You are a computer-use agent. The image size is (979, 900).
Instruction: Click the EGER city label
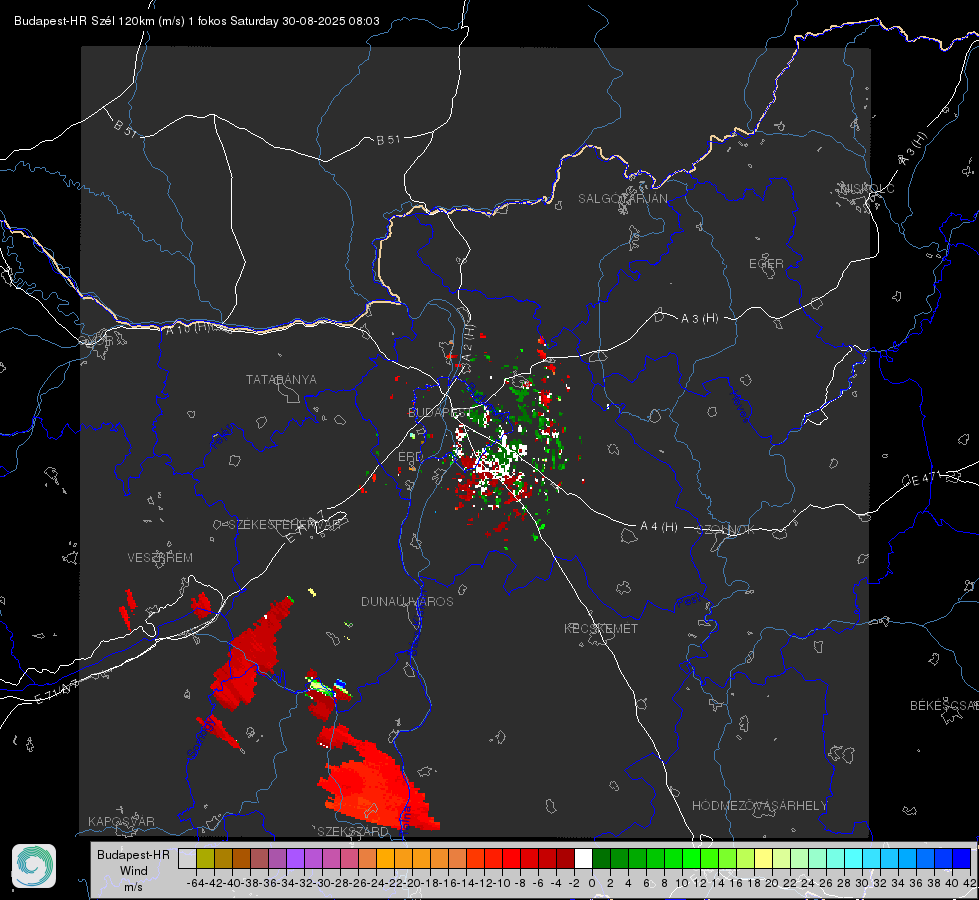click(x=766, y=264)
